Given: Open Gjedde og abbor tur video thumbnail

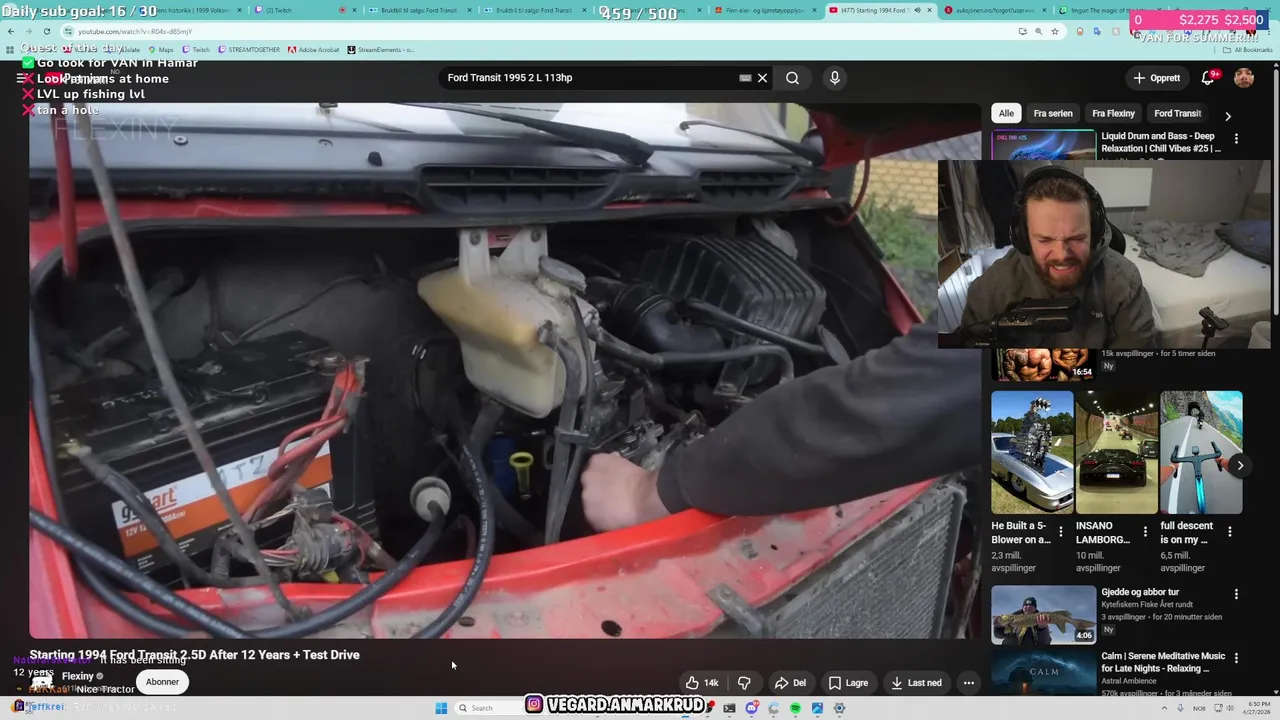Looking at the screenshot, I should click(x=1043, y=614).
